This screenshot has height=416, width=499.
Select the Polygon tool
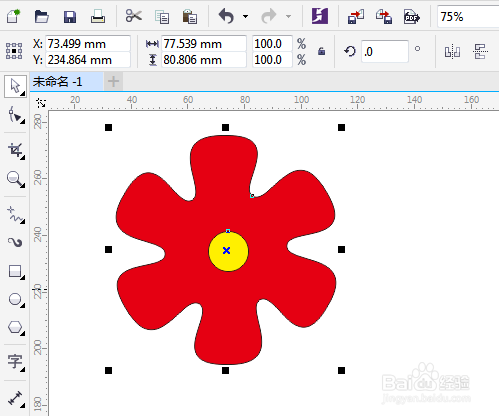[16, 328]
